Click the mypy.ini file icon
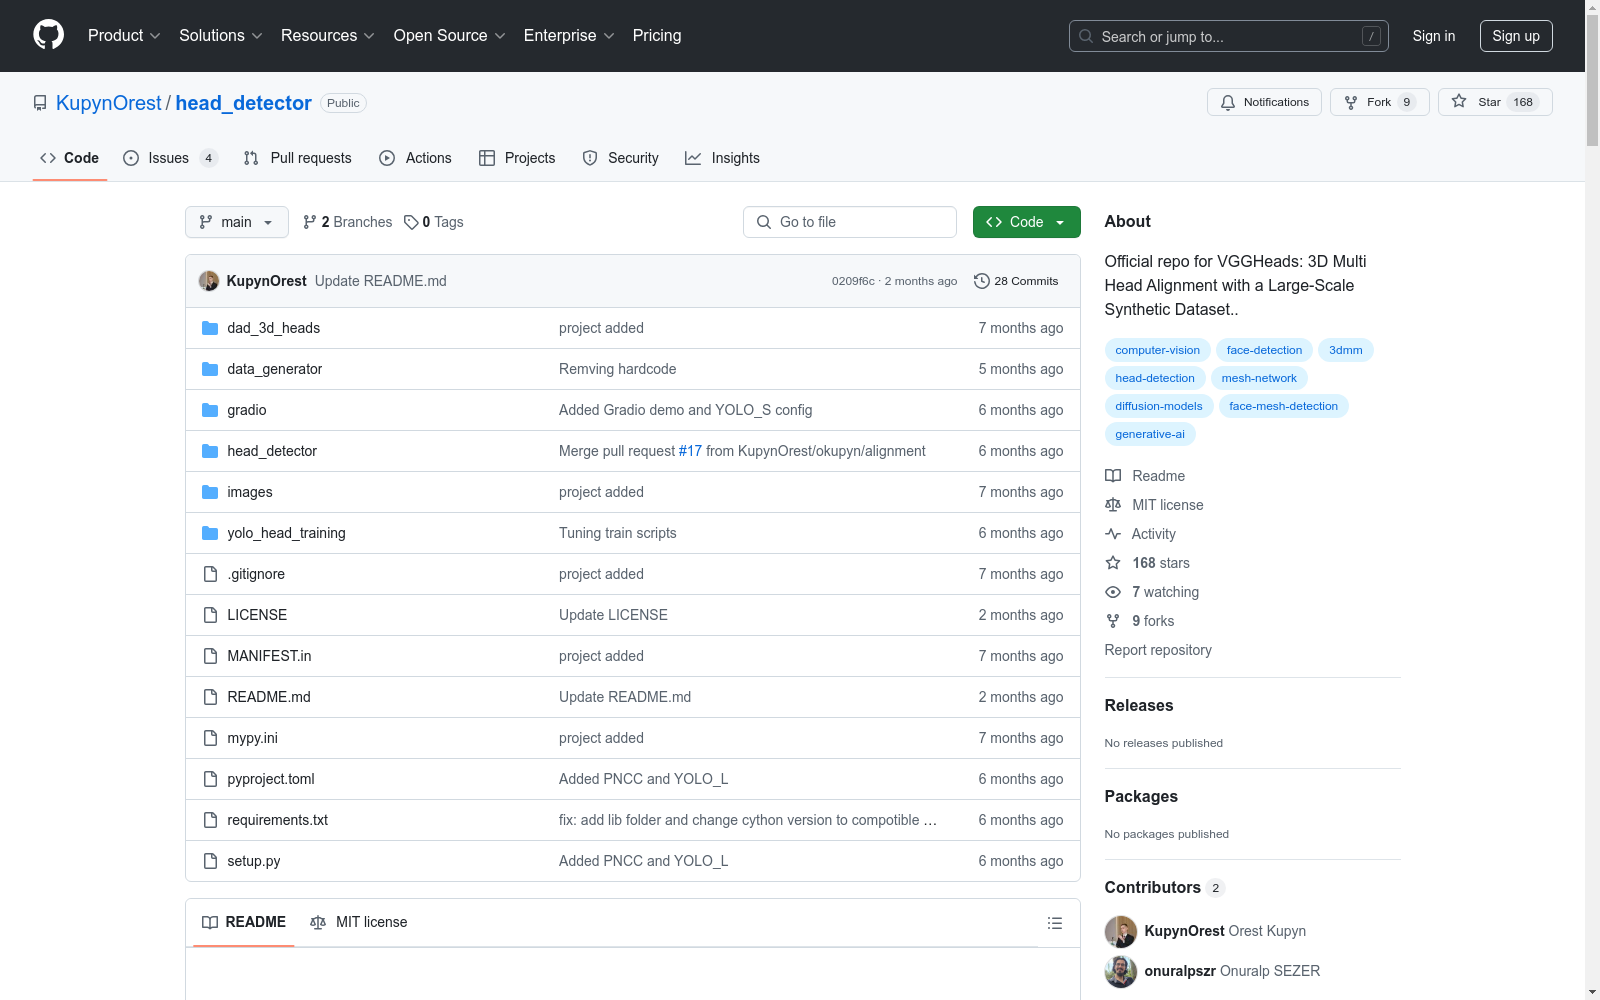The image size is (1600, 1000). 210,738
